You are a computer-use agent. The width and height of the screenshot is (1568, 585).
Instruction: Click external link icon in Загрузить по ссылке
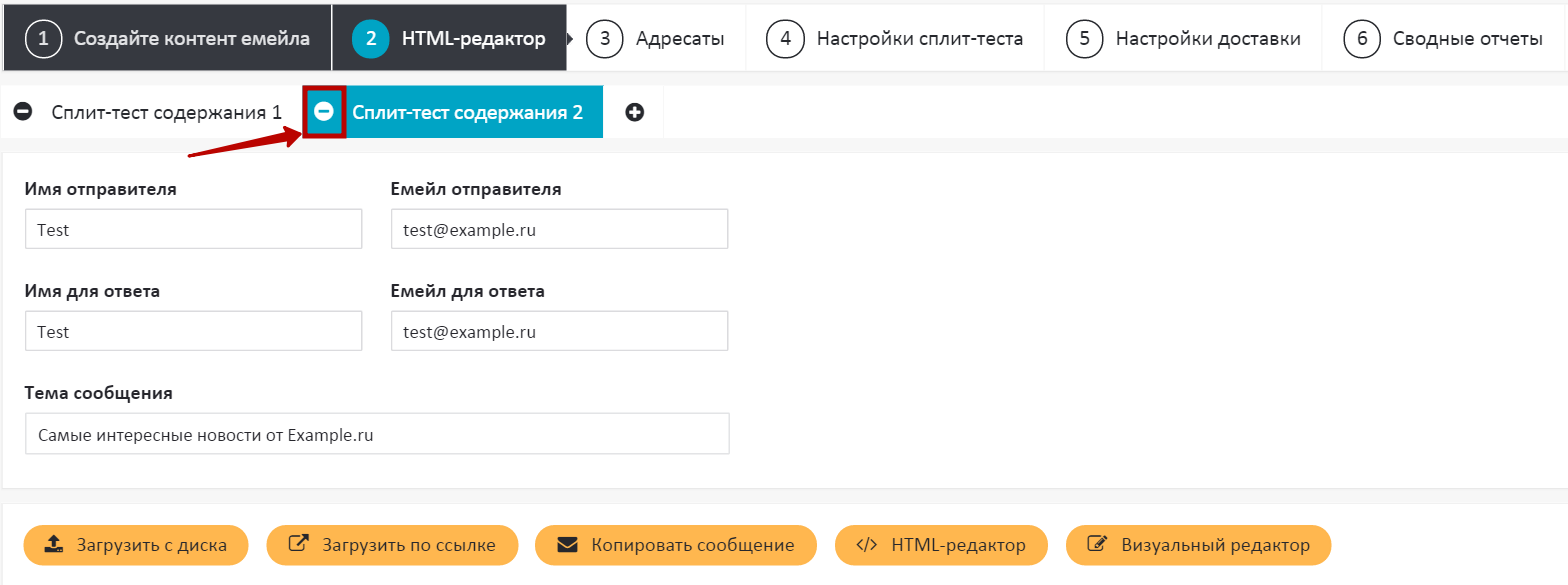pos(298,545)
